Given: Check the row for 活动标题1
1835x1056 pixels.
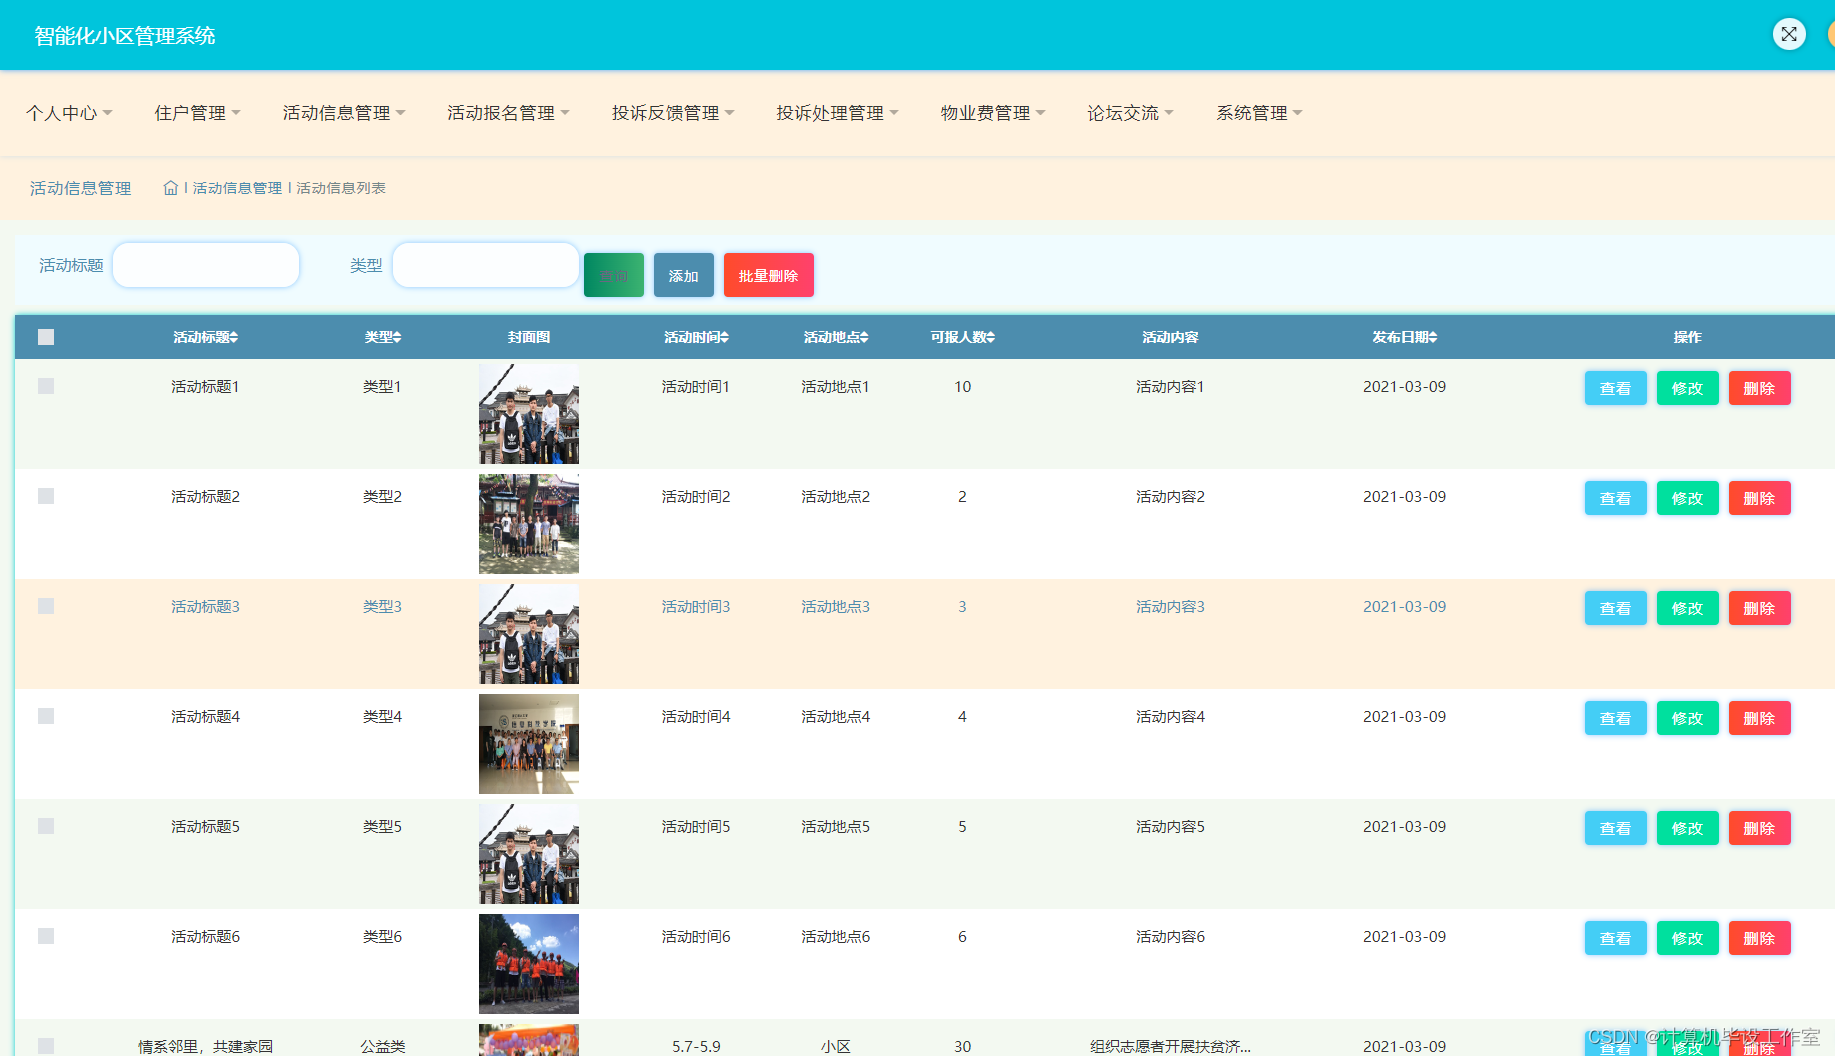Looking at the screenshot, I should point(46,386).
